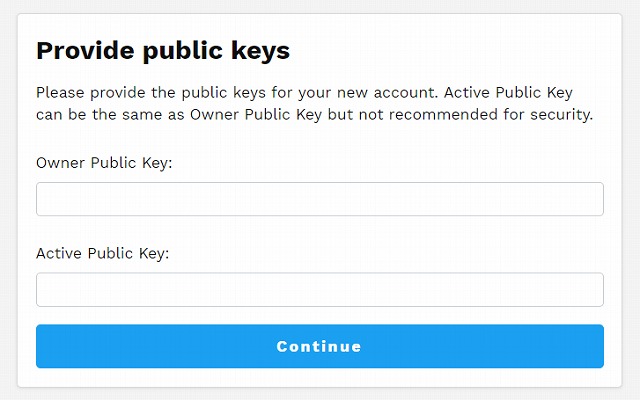Focus the Active Public Key input field
This screenshot has height=400, width=640.
[320, 289]
